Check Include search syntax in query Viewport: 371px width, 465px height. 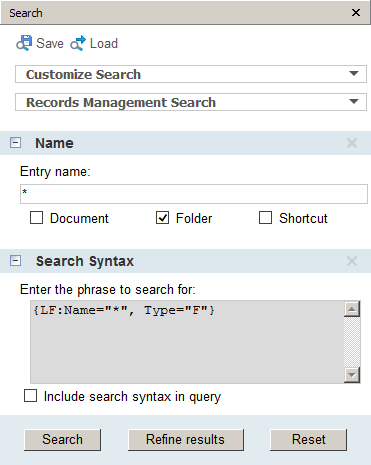coord(30,396)
